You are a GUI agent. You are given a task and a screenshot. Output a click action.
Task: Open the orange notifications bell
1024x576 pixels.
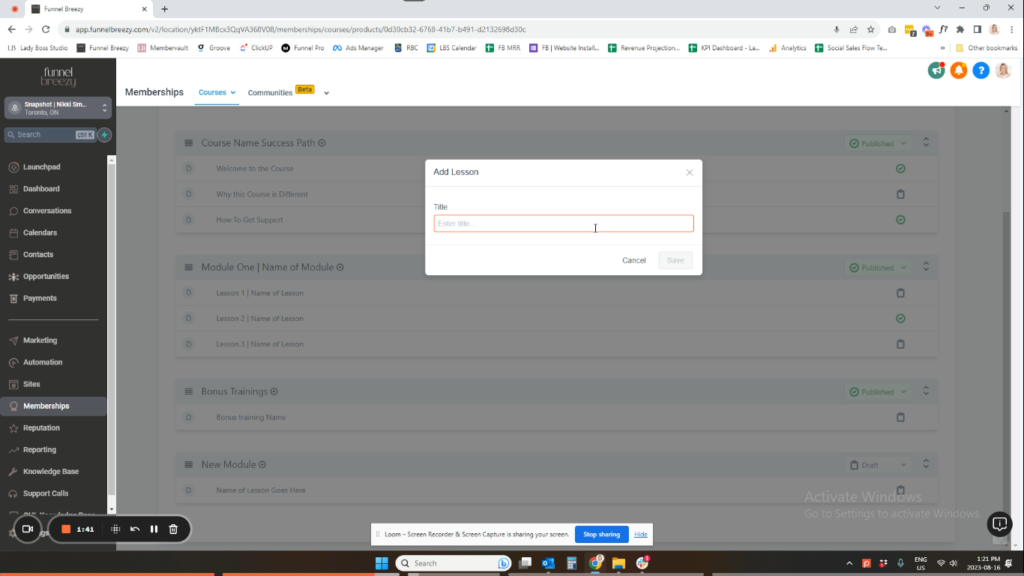(958, 70)
